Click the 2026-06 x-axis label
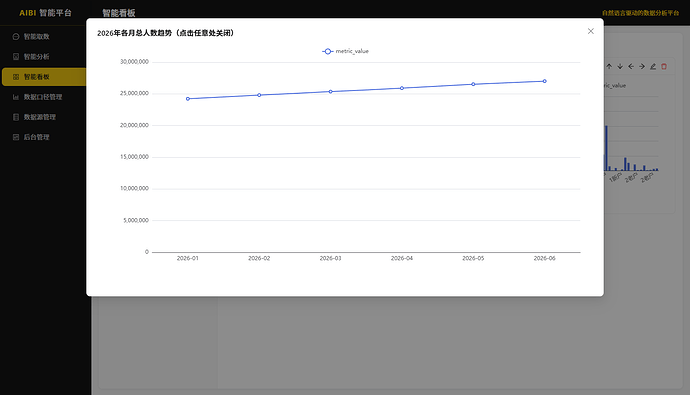The height and width of the screenshot is (395, 690). click(x=544, y=258)
